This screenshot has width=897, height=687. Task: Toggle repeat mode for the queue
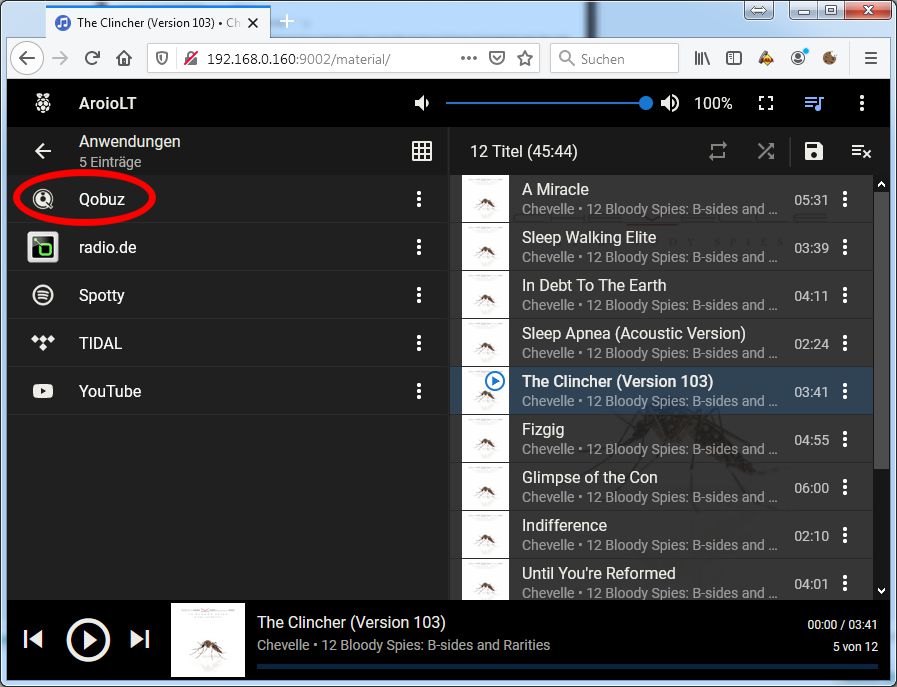(x=717, y=151)
